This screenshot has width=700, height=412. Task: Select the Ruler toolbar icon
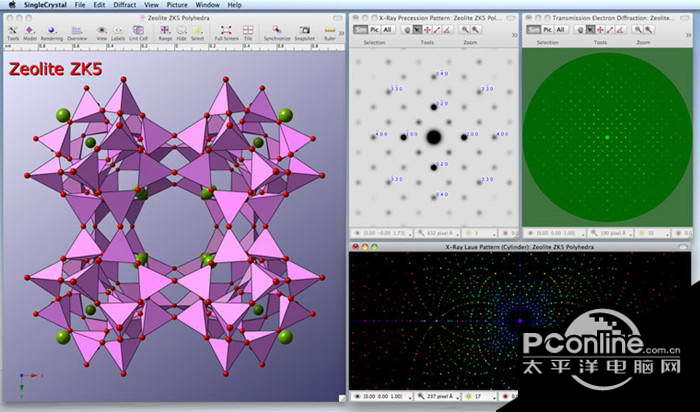coord(330,32)
